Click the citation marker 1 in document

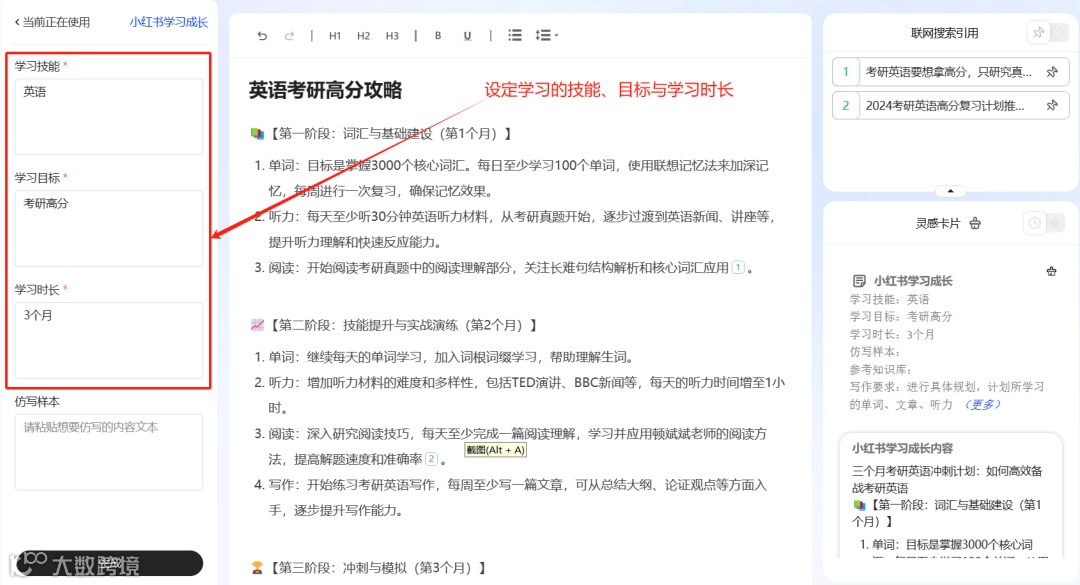pyautogui.click(x=738, y=267)
